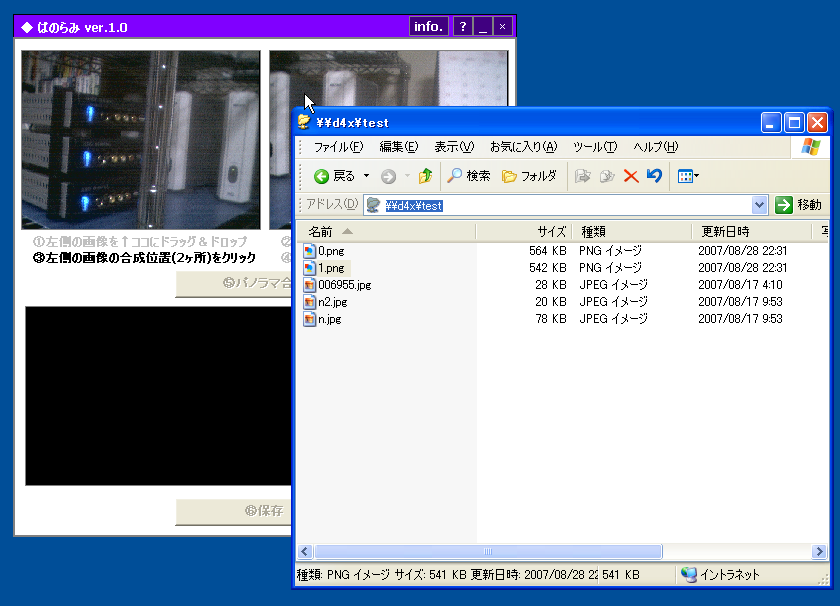
Task: Open the ファイル(F) menu
Action: coord(338,147)
